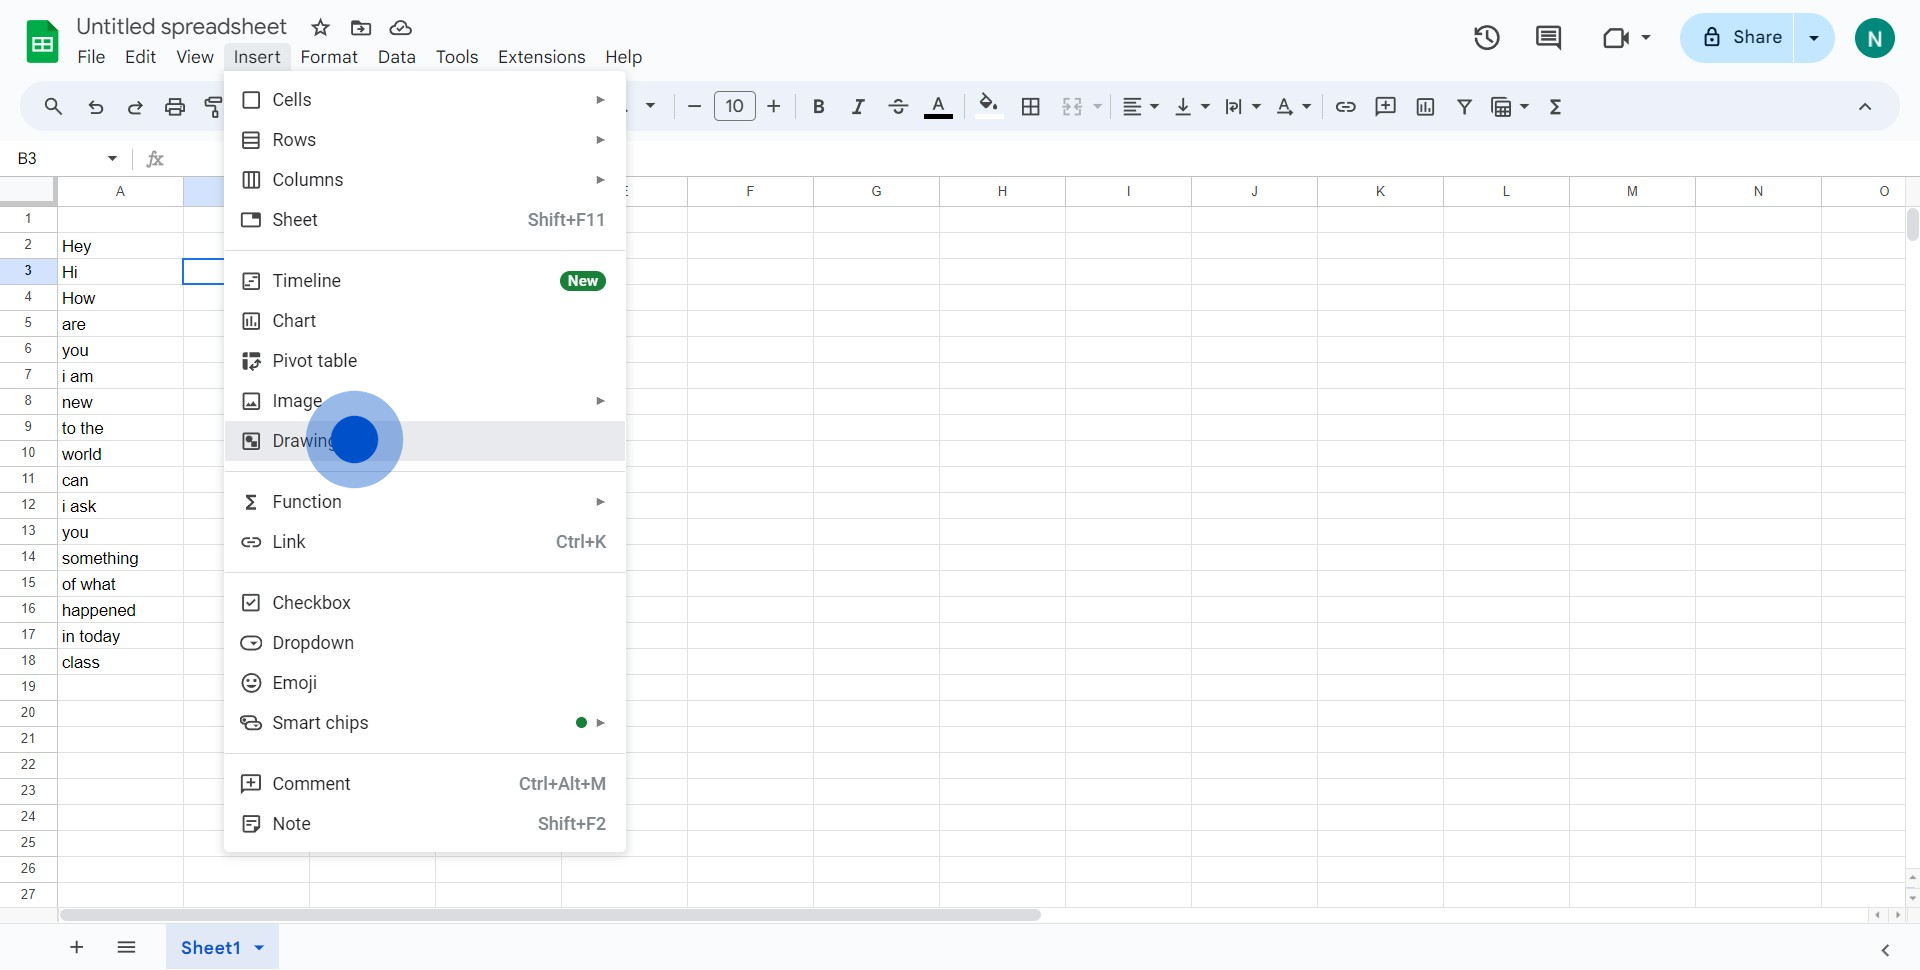Click the create filter funnel icon
Viewport: 1920px width, 970px height.
click(1464, 107)
